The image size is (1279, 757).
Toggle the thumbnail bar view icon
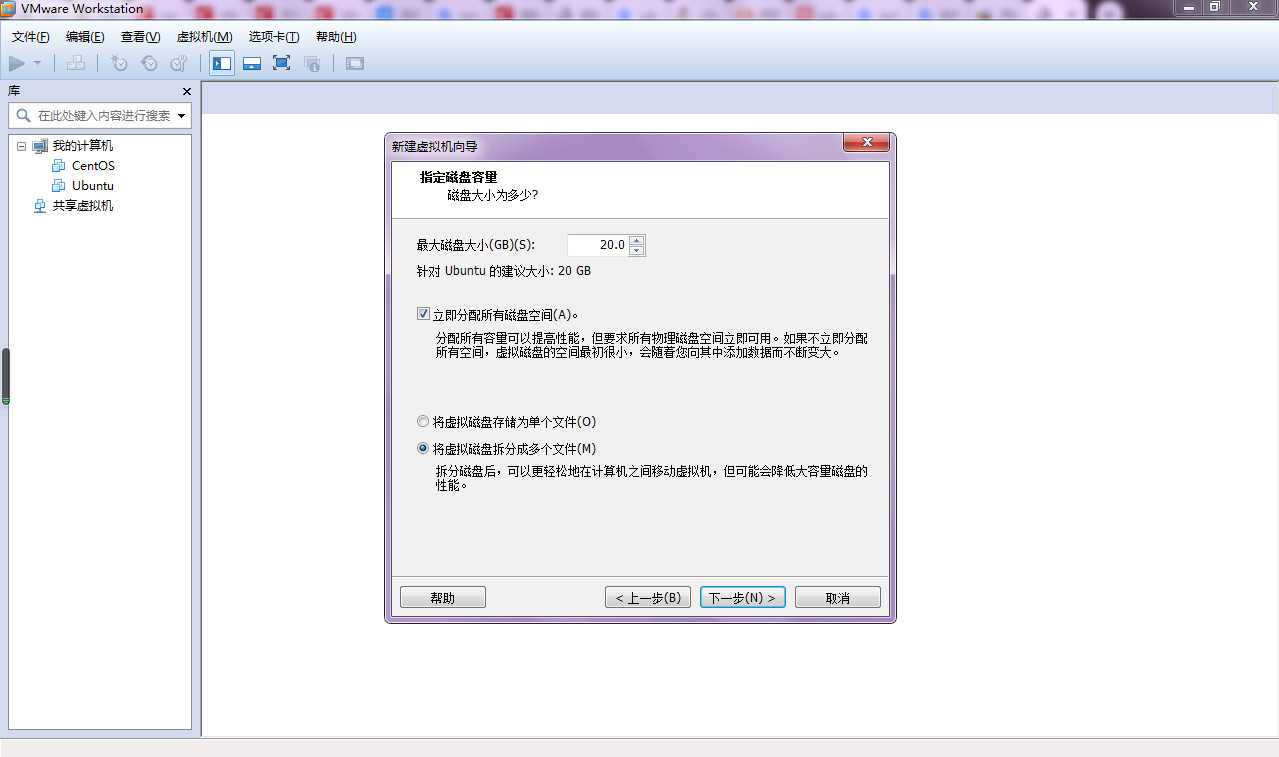click(252, 63)
